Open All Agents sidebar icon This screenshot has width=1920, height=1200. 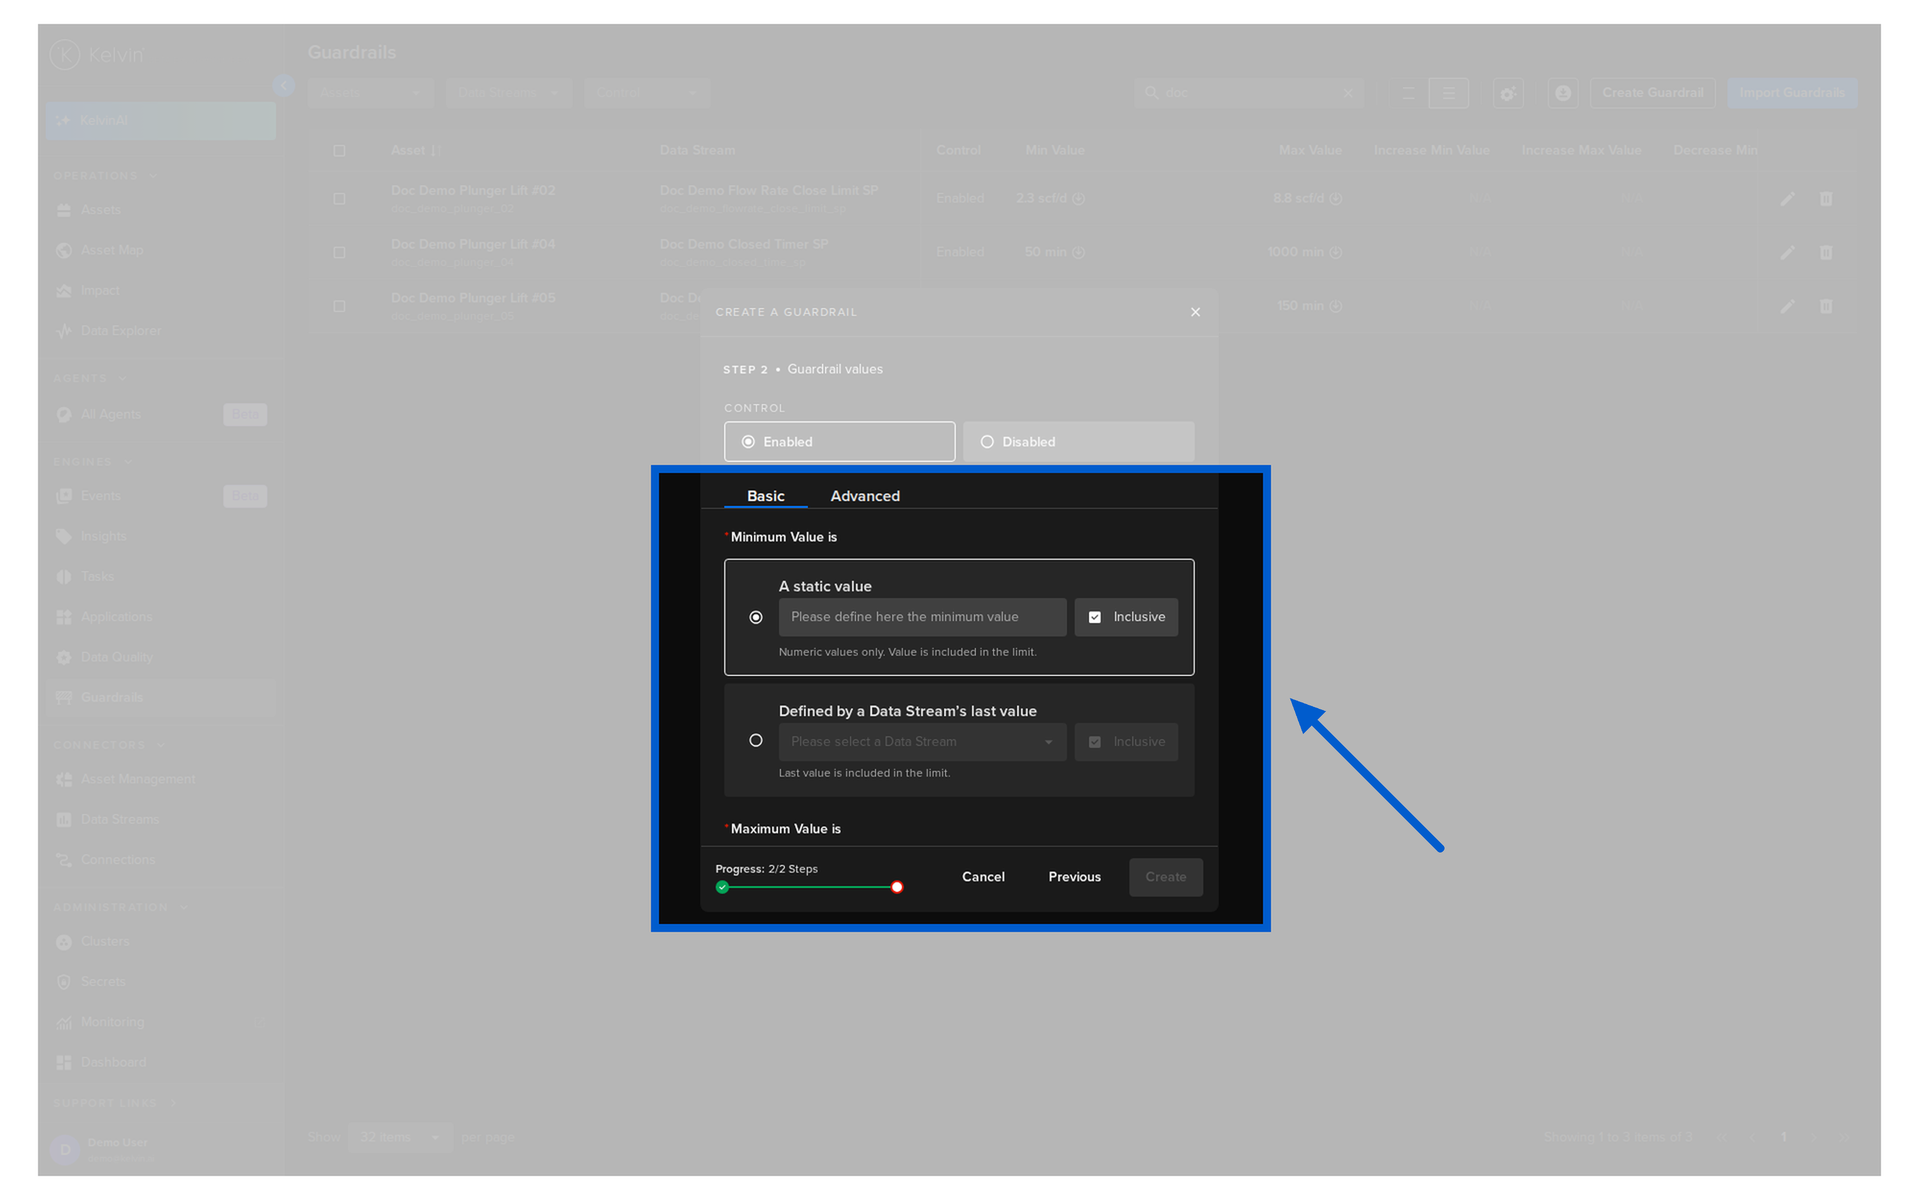(x=64, y=414)
